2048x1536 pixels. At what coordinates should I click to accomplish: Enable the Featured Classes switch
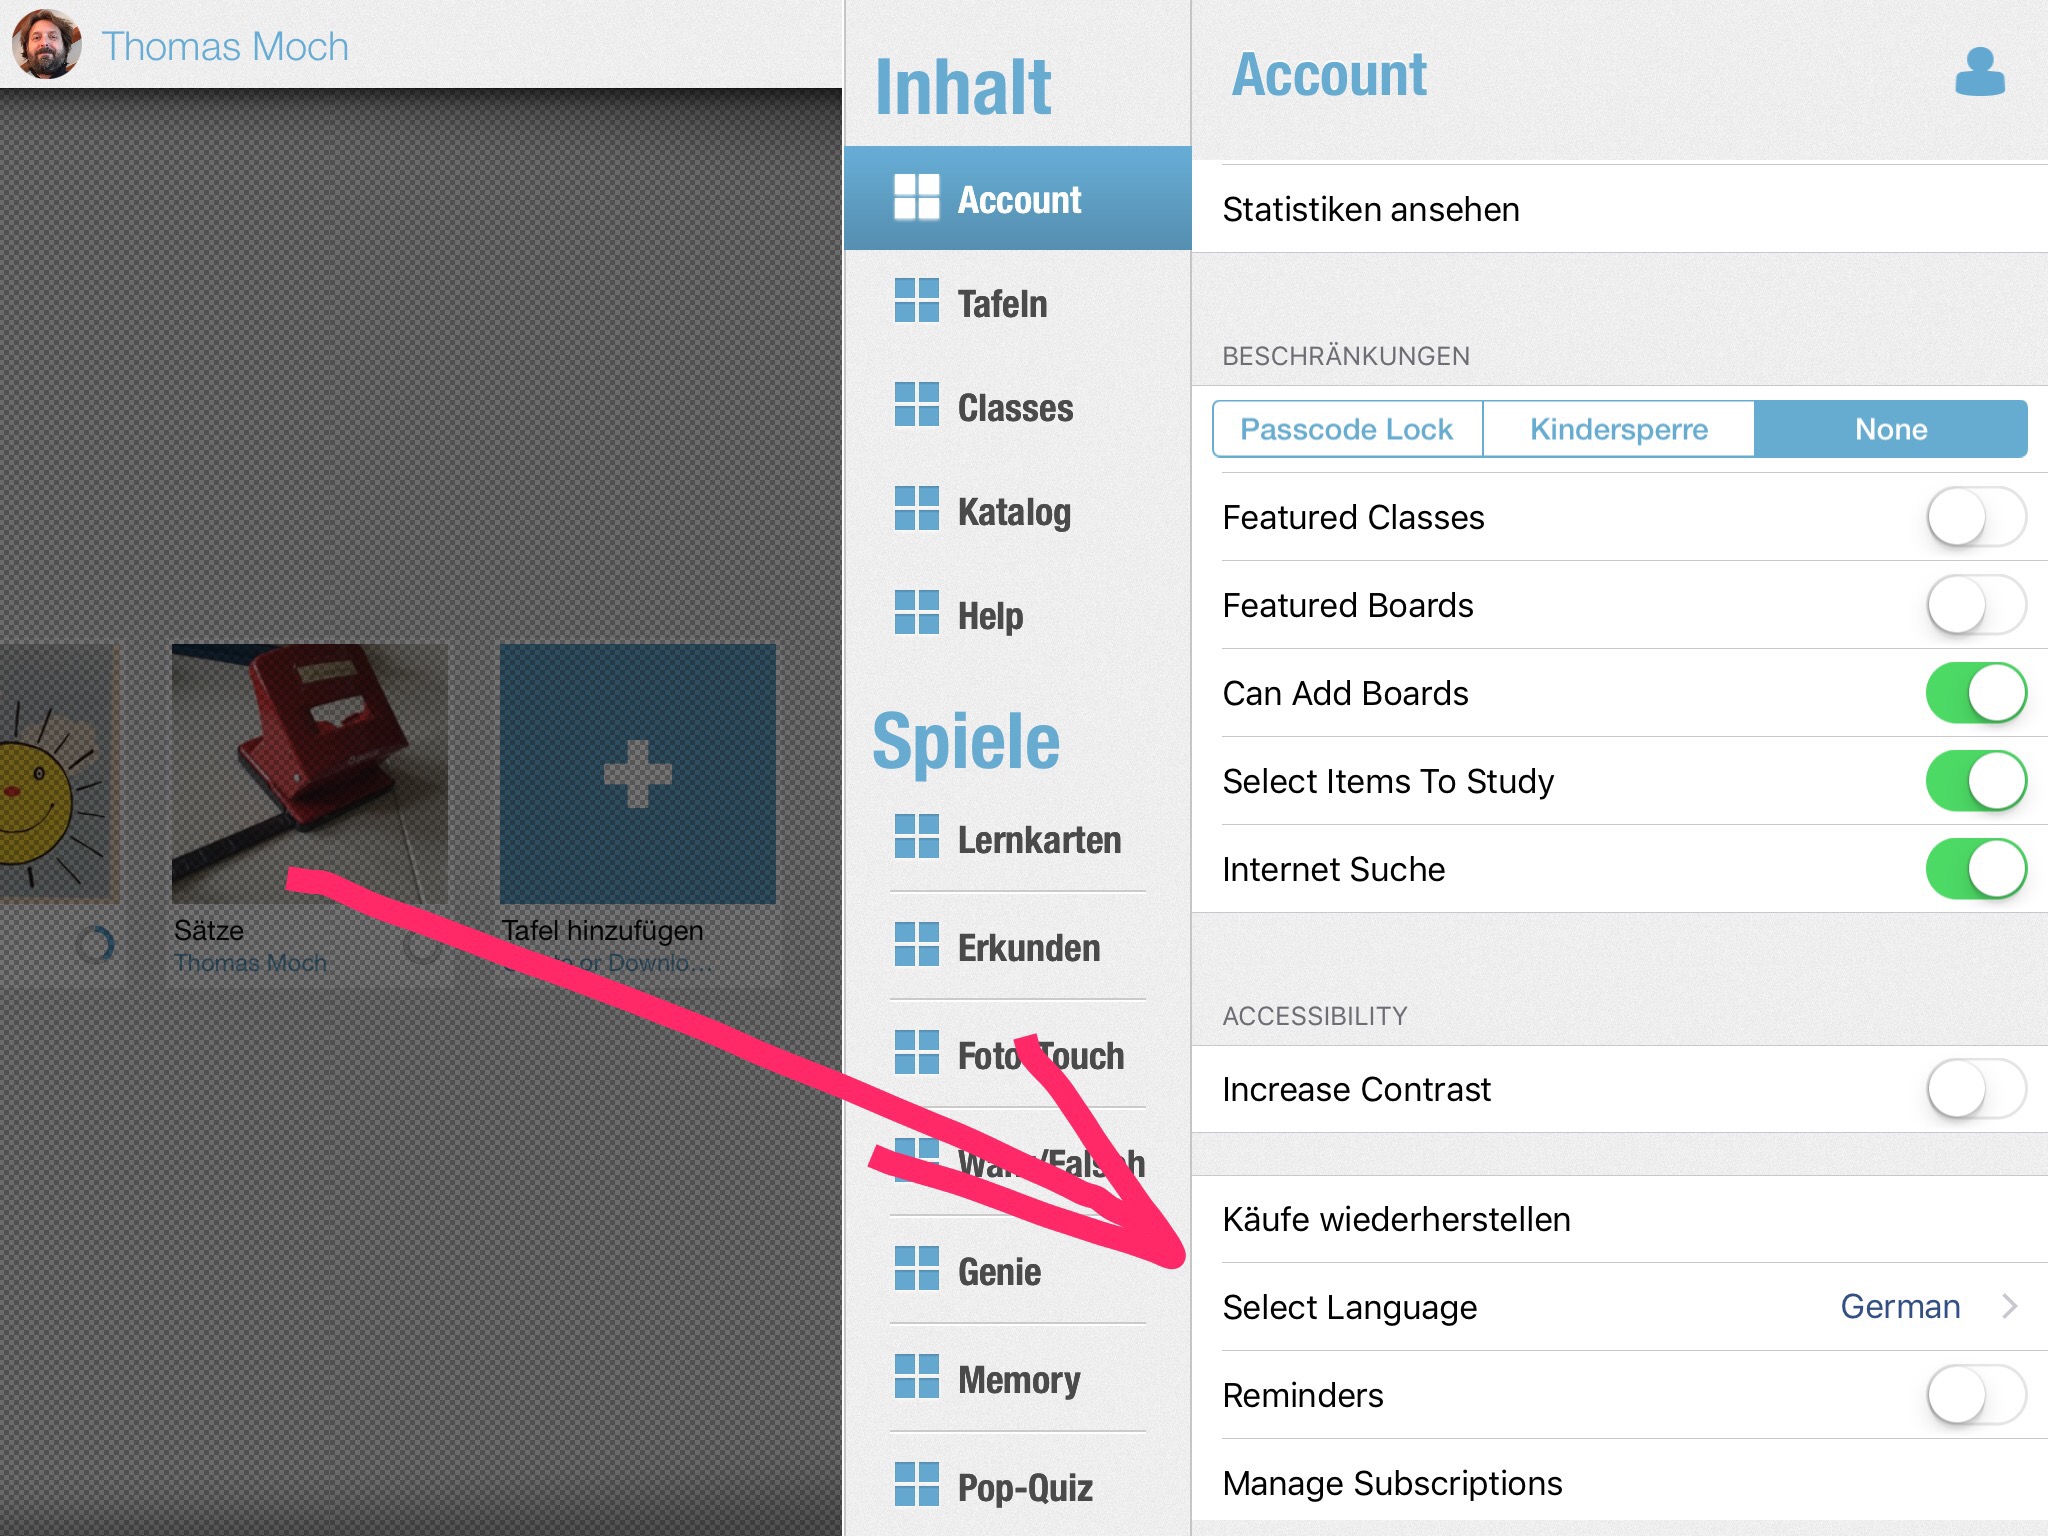coord(1976,517)
